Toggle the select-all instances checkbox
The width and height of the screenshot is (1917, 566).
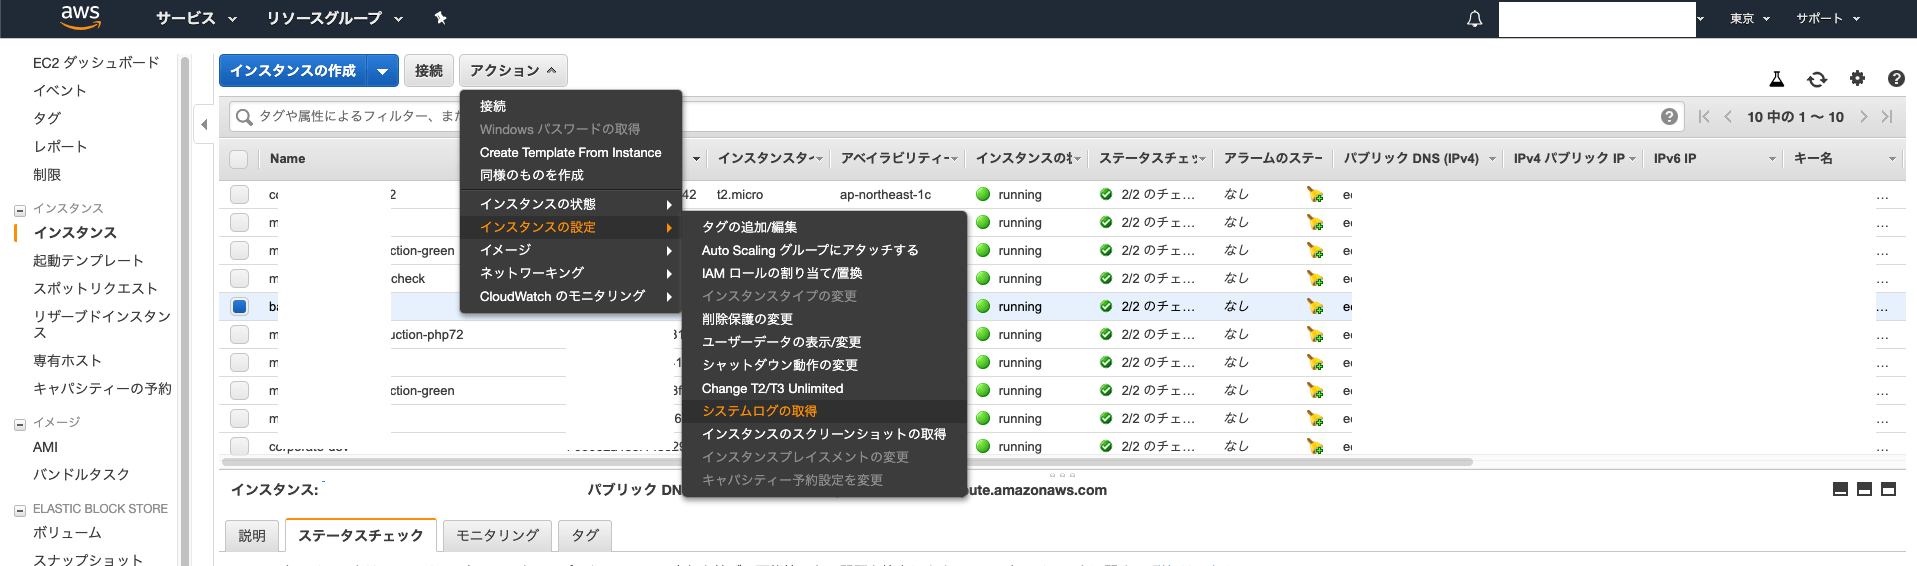coord(239,159)
